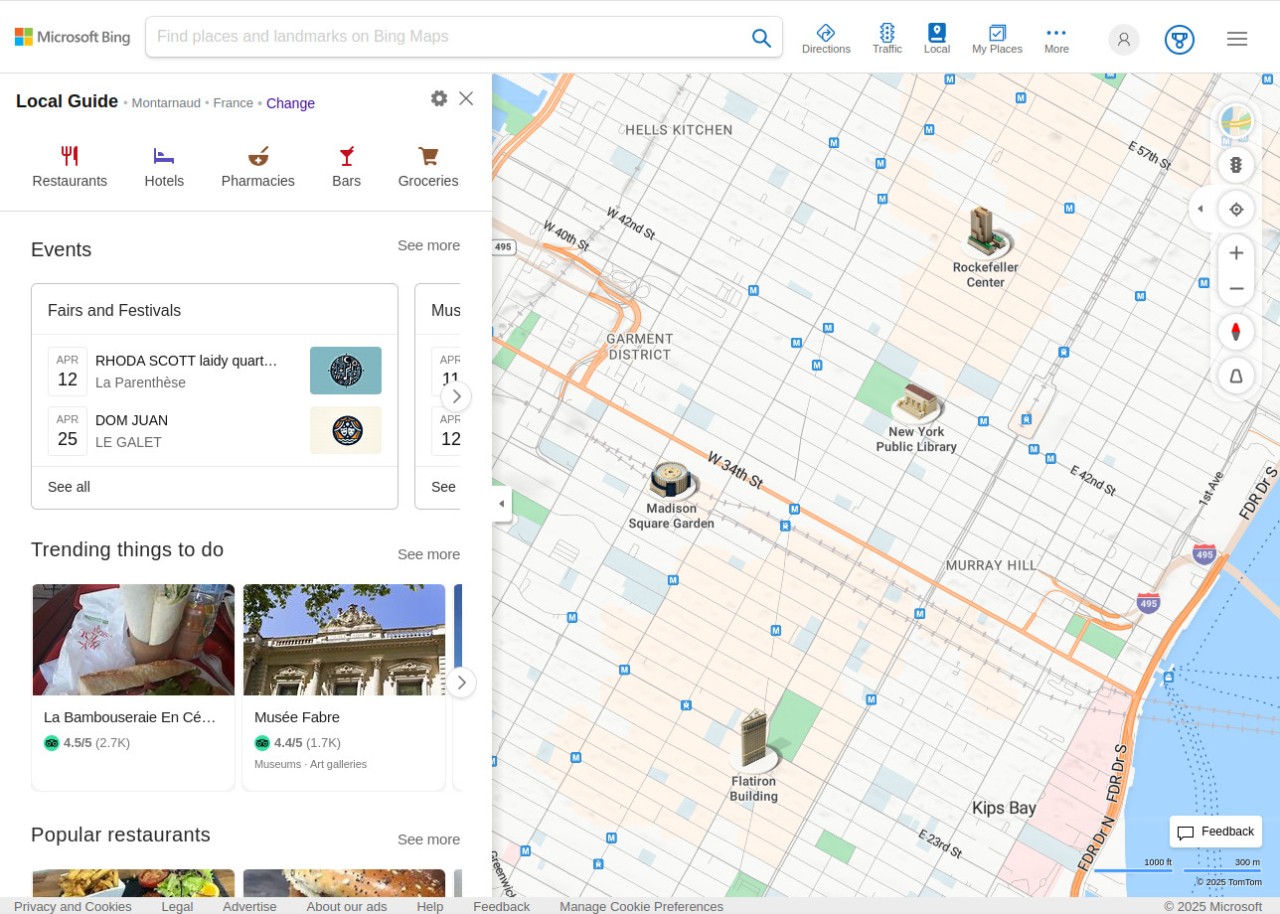Advance the Trending things carousel

461,682
